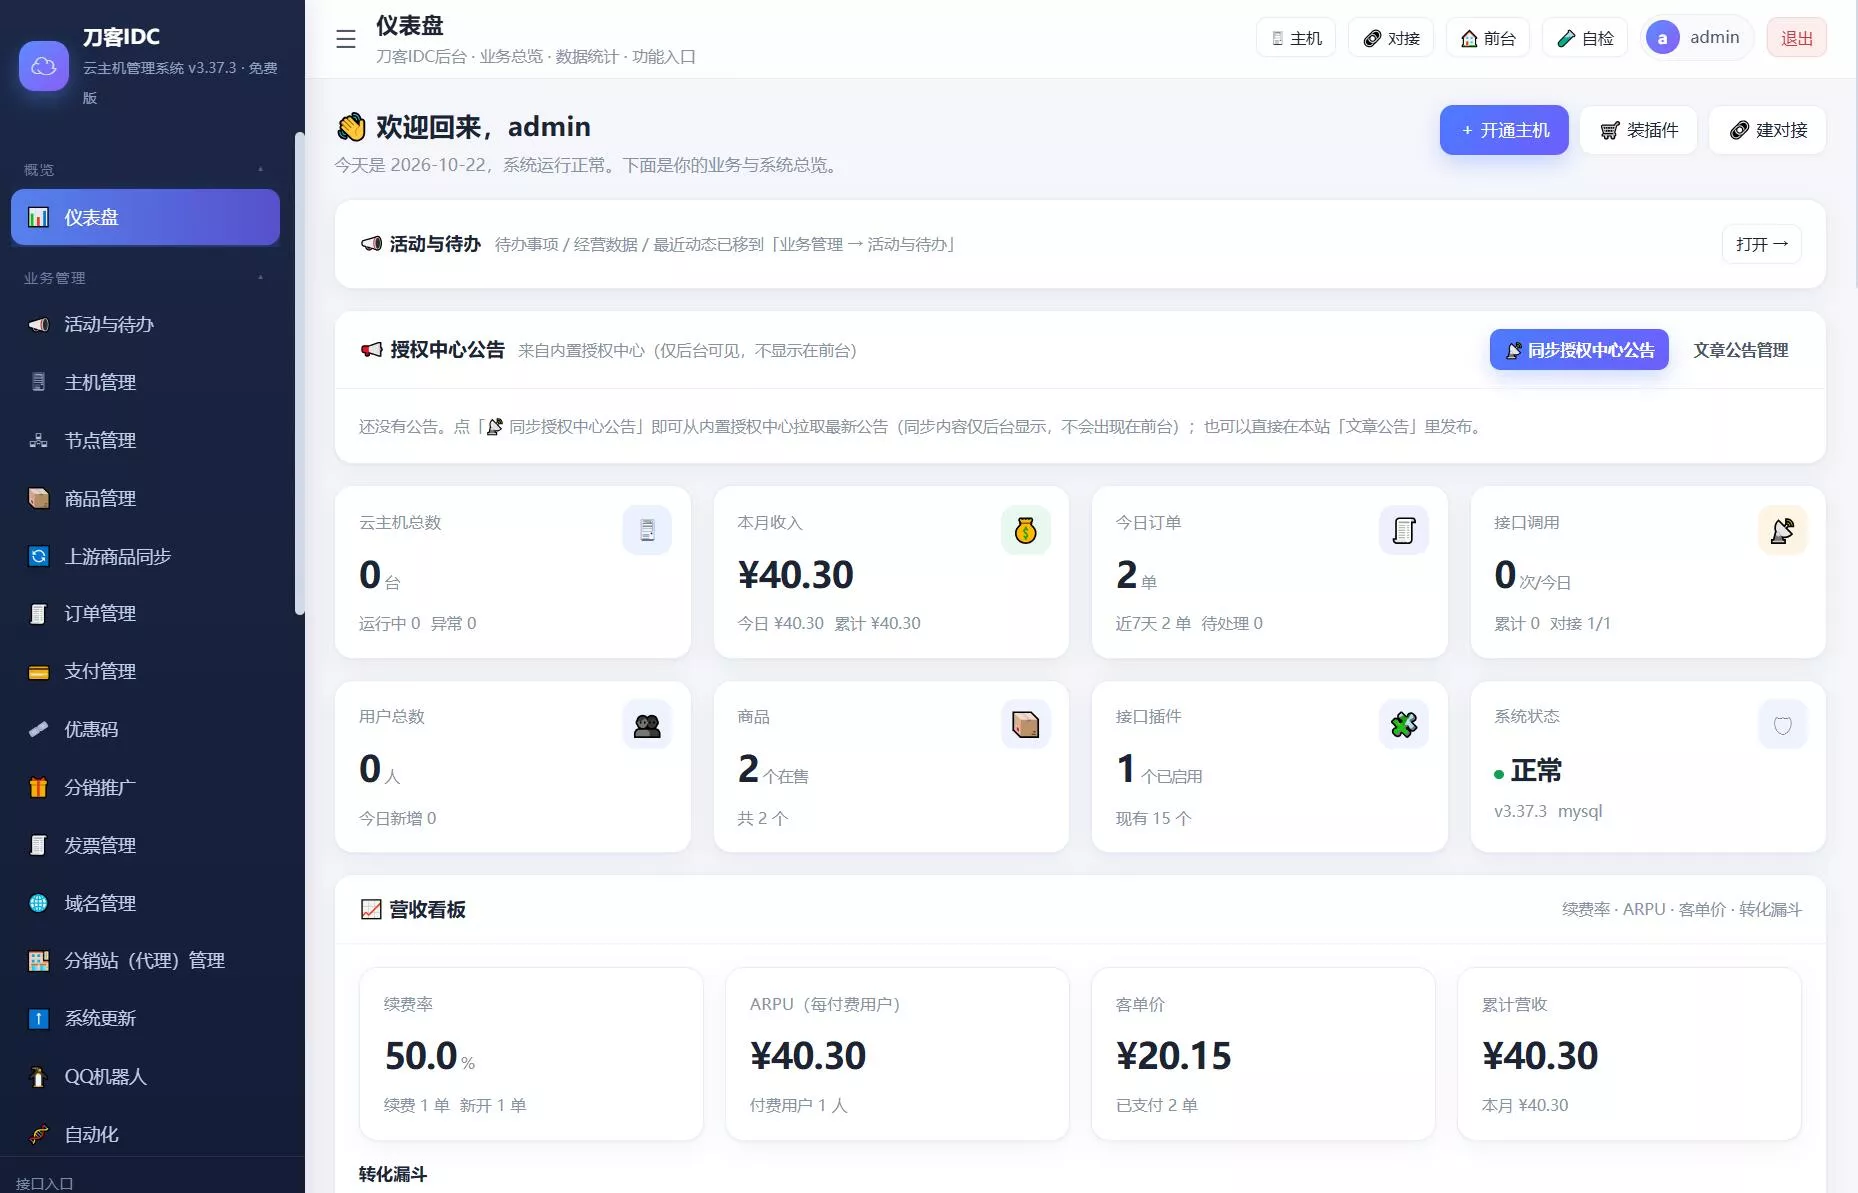Toggle the hamburger sidebar menu icon

tap(346, 39)
